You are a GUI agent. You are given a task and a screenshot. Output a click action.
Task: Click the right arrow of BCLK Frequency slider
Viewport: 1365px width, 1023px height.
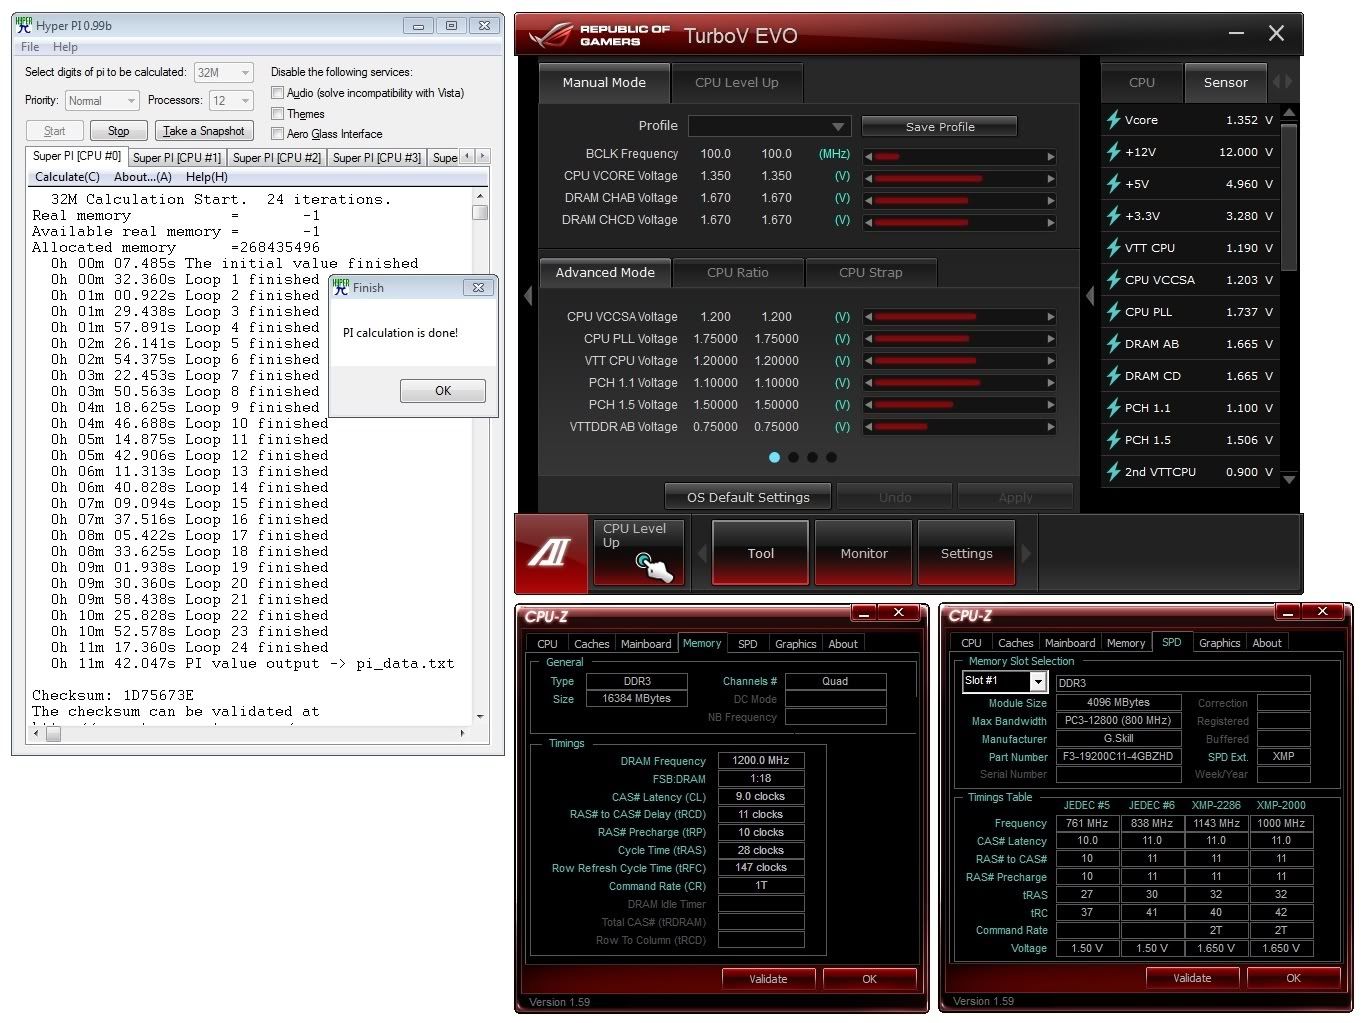(x=1051, y=157)
